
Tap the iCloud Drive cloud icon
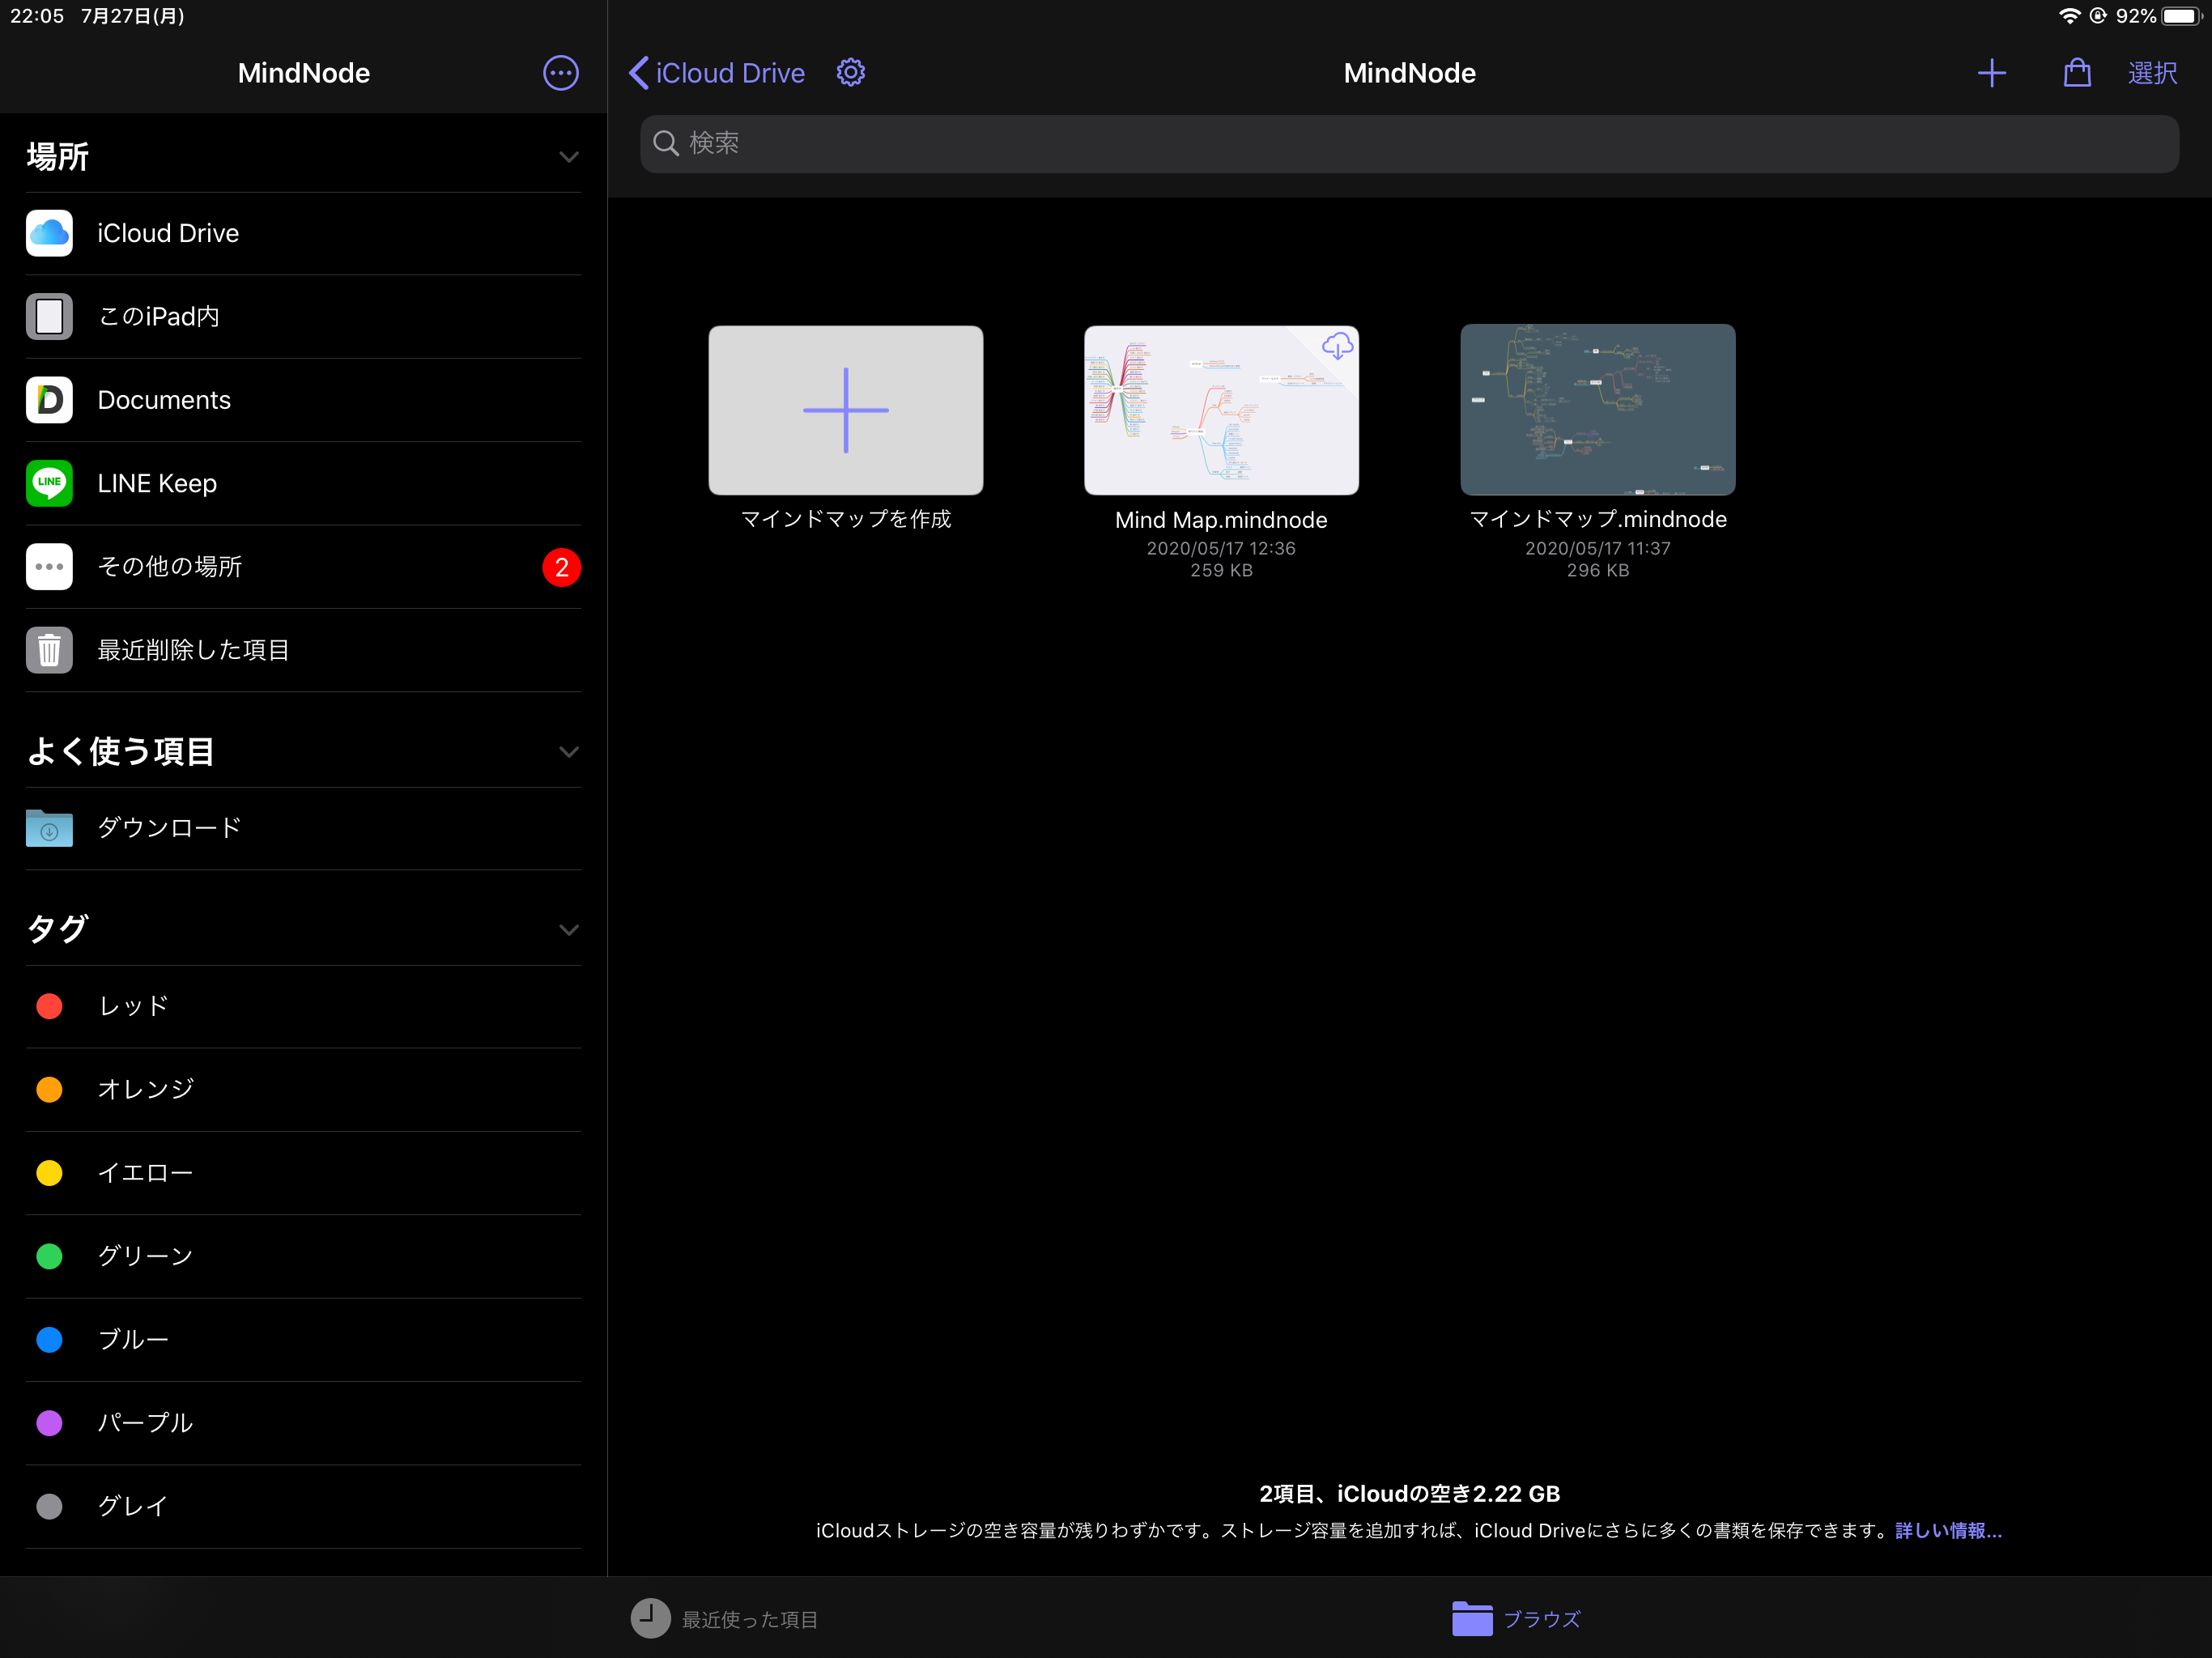49,233
